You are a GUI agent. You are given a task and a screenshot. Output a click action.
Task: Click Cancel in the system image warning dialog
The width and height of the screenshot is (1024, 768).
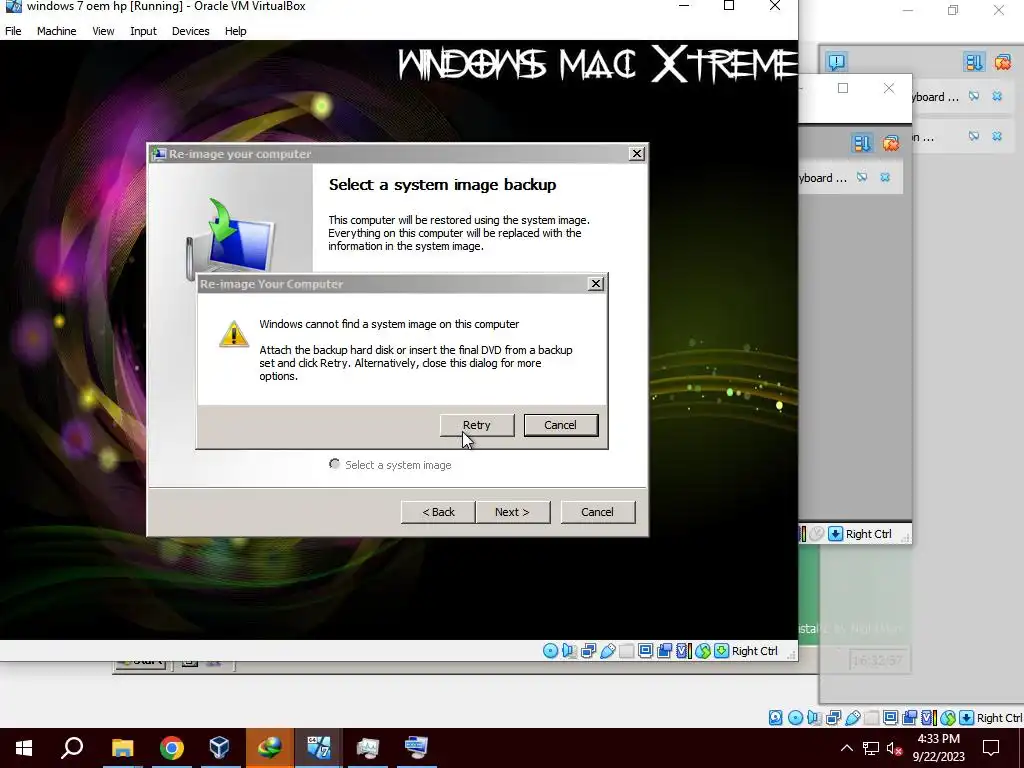(x=560, y=425)
